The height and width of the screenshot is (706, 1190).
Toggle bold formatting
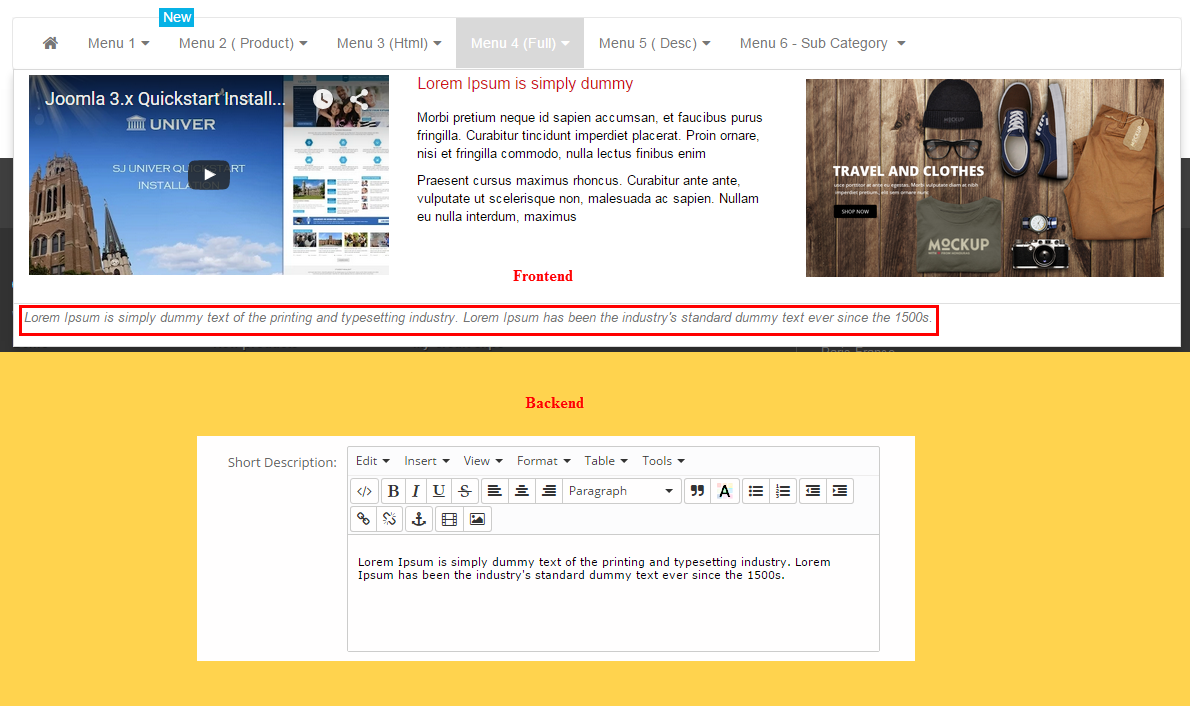point(393,491)
